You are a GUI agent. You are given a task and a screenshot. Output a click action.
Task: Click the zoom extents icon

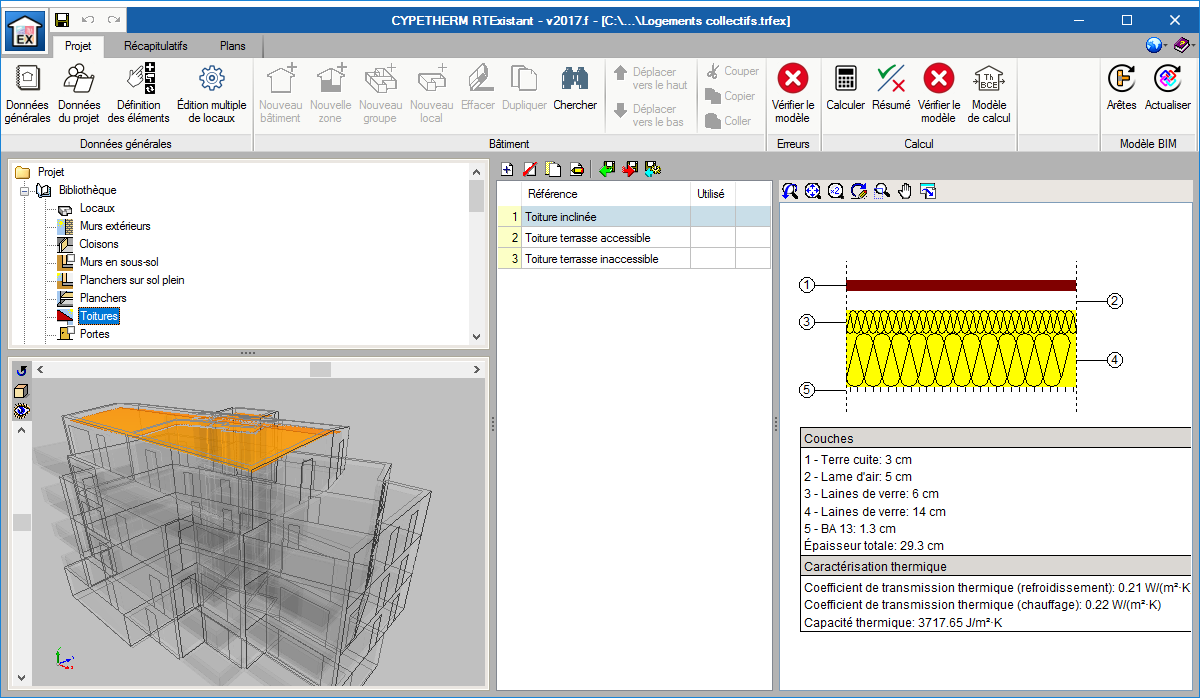tap(813, 191)
